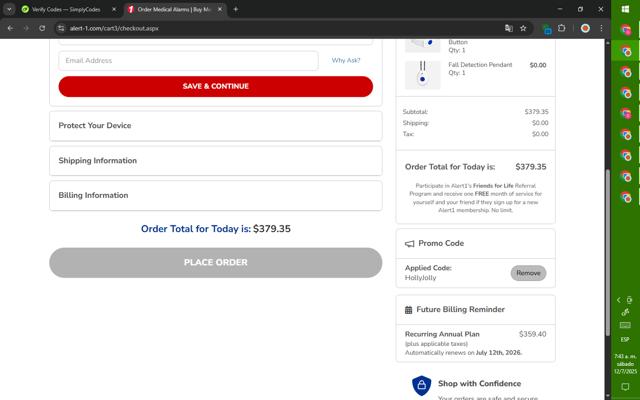The width and height of the screenshot is (640, 400).
Task: Close the Order Medical Alarms tab
Action: pos(220,9)
